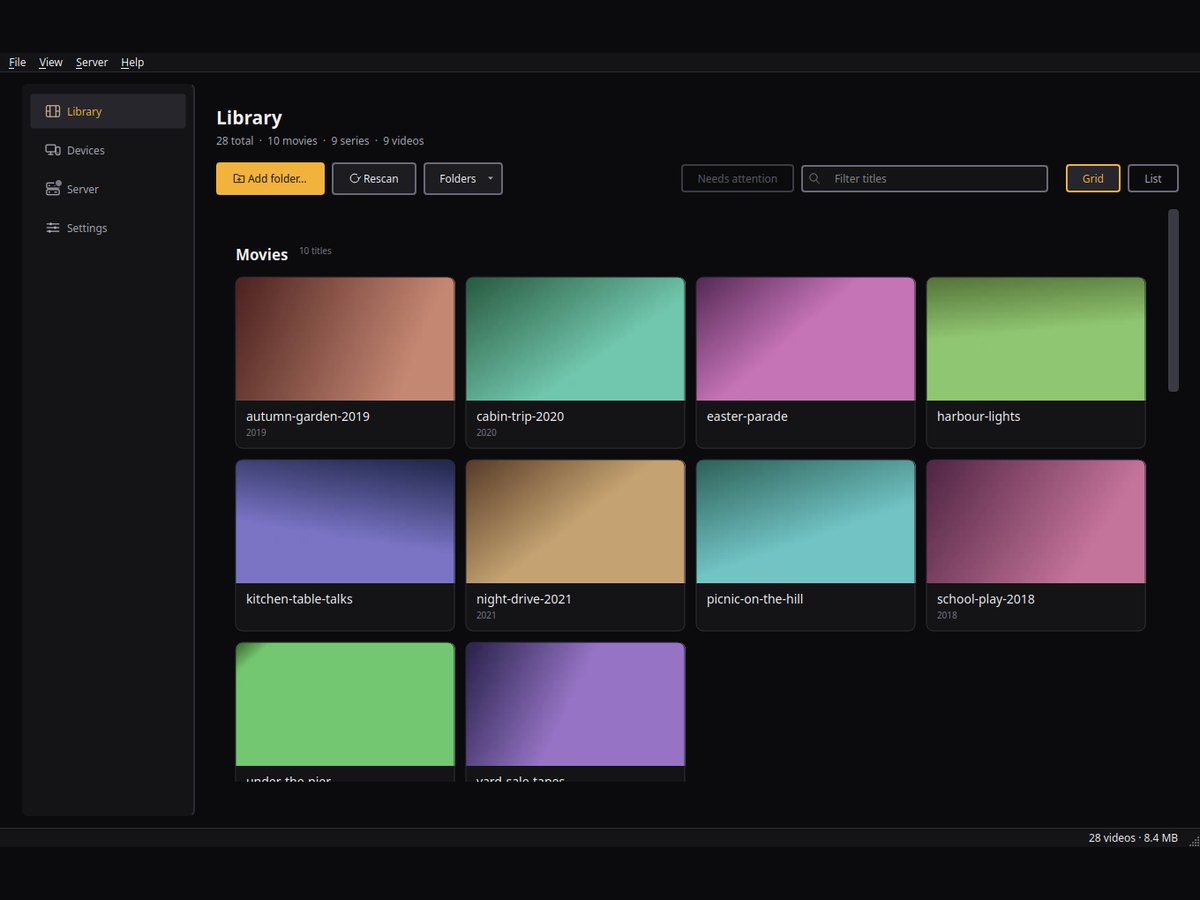Screen dimensions: 1200x900
Task: Click the night-drive-2021 title text
Action: tap(524, 599)
